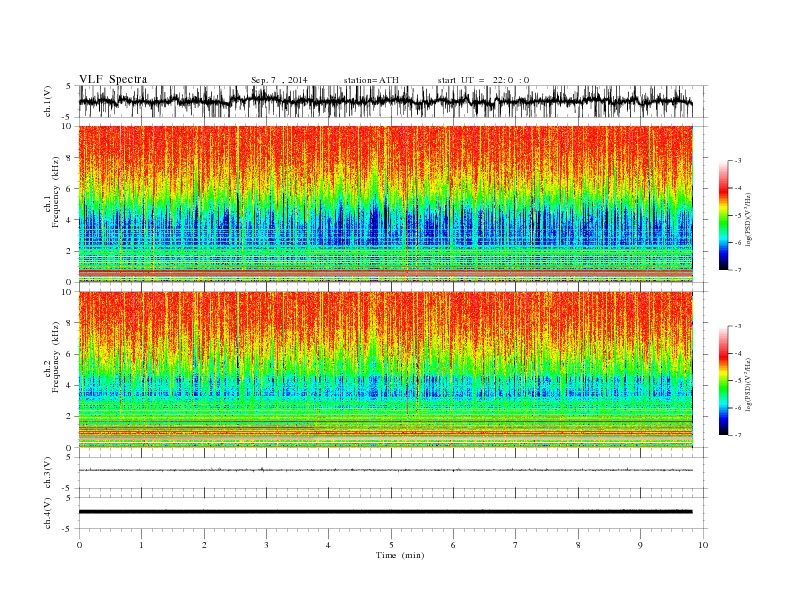Click the "-3" label on ch.1 color bar
The image size is (792, 612).
[737, 161]
